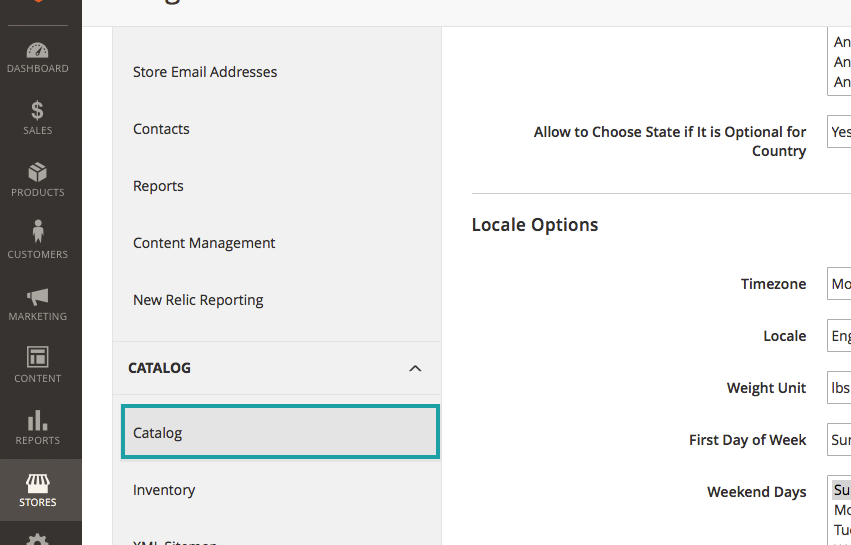Open the First Day of Week dropdown
The width and height of the screenshot is (851, 545).
pos(839,440)
